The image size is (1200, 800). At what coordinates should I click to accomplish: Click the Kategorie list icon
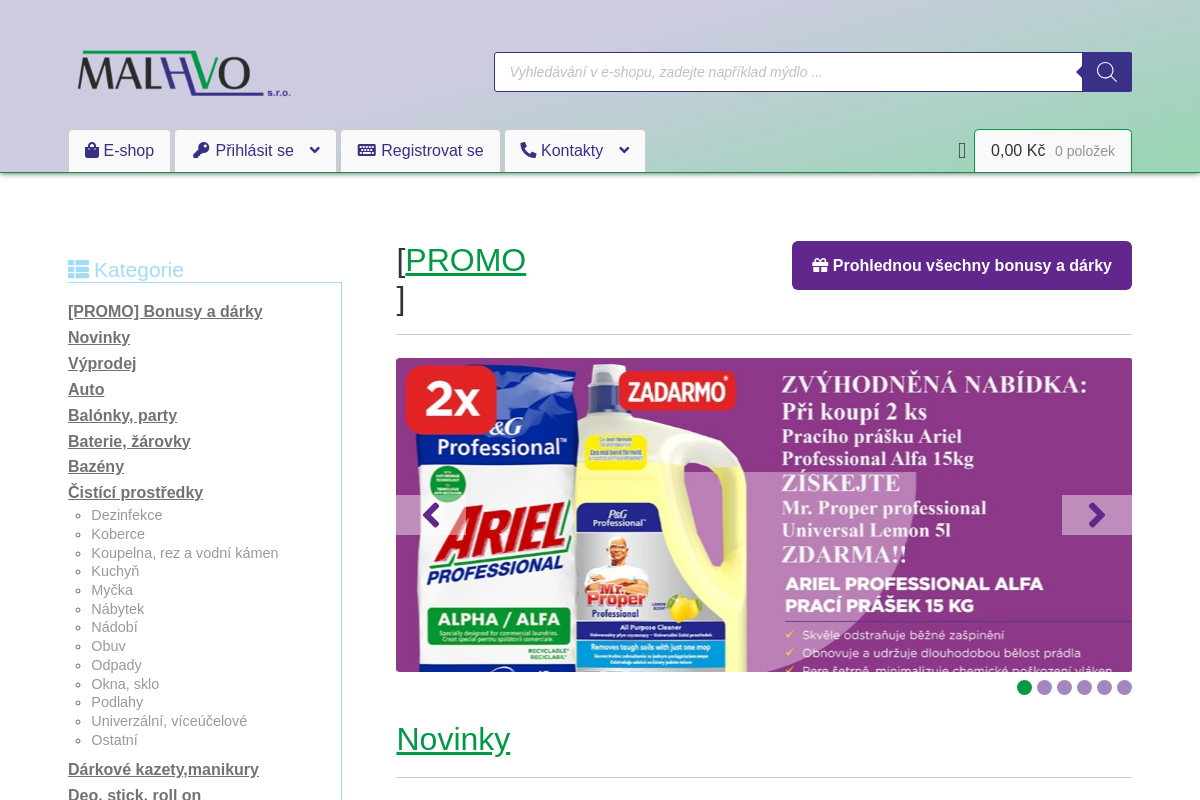(x=78, y=270)
